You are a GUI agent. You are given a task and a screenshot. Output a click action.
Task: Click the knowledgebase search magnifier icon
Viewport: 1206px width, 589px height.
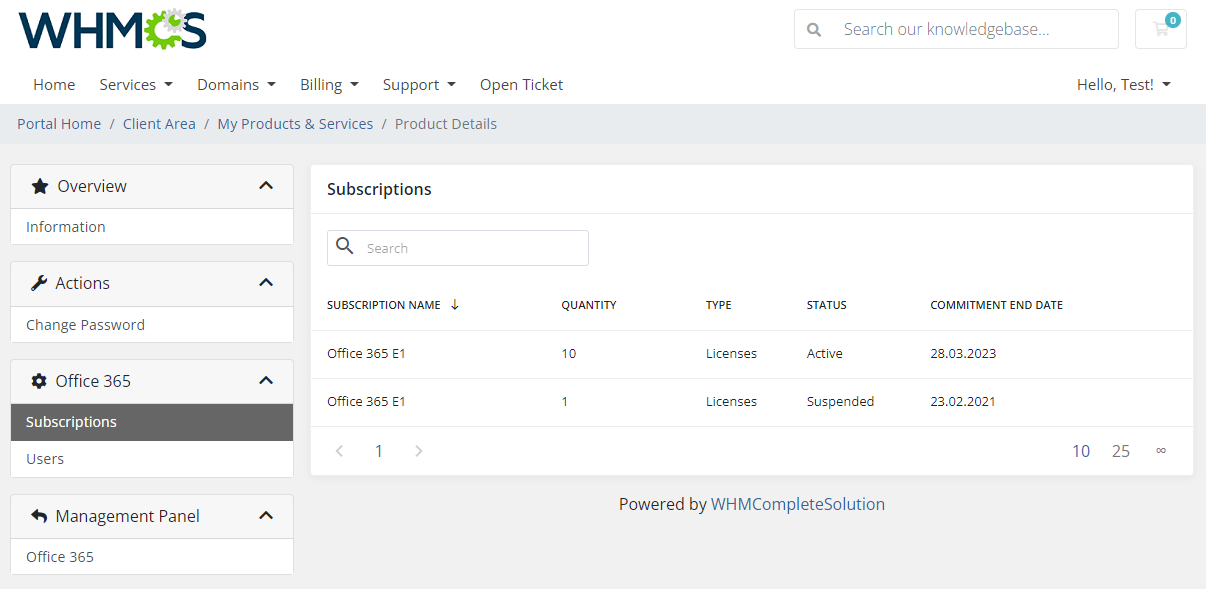(814, 30)
